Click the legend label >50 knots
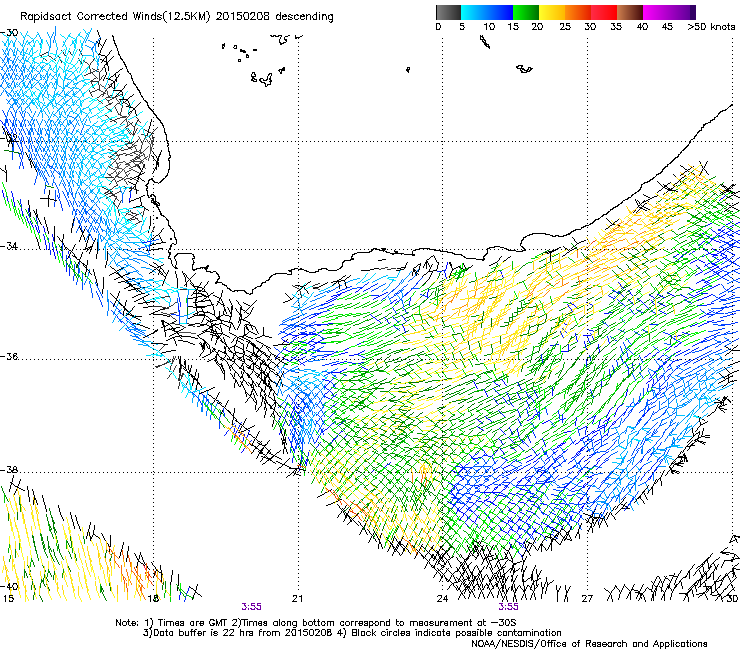This screenshot has width=740, height=650. pyautogui.click(x=711, y=27)
